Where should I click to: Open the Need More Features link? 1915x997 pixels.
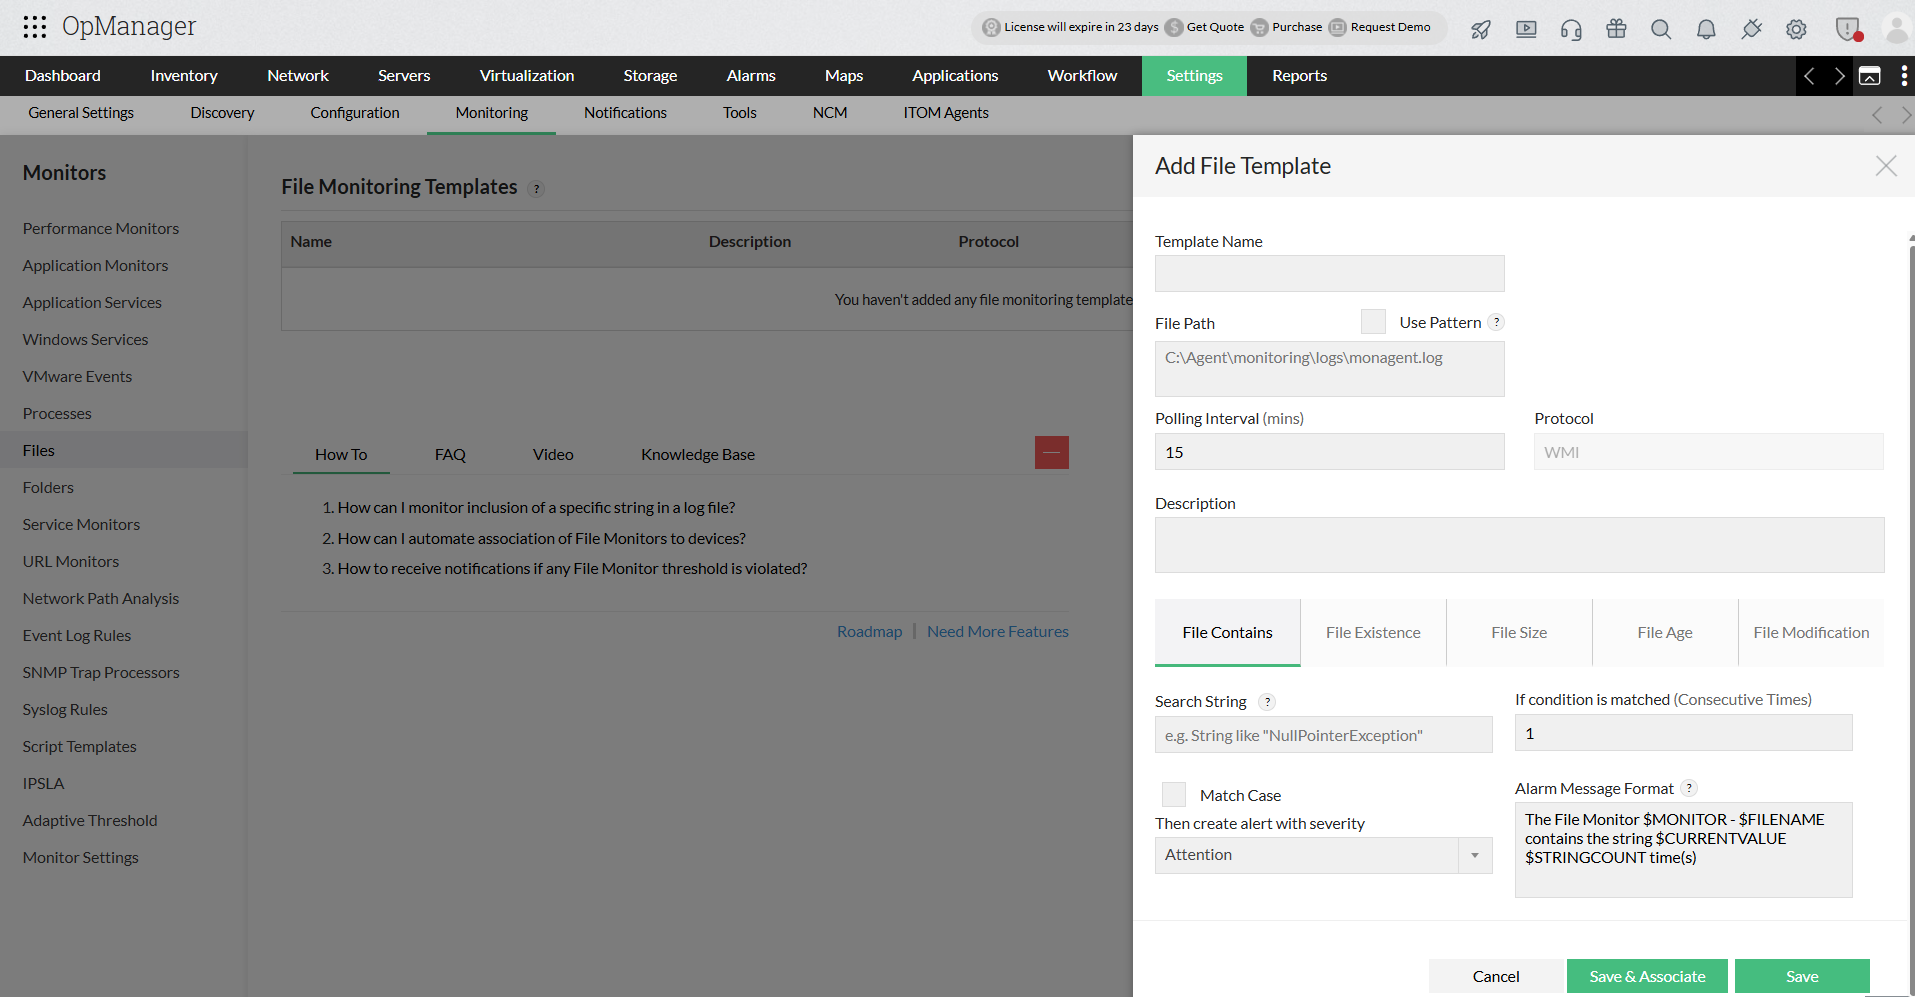click(x=998, y=632)
